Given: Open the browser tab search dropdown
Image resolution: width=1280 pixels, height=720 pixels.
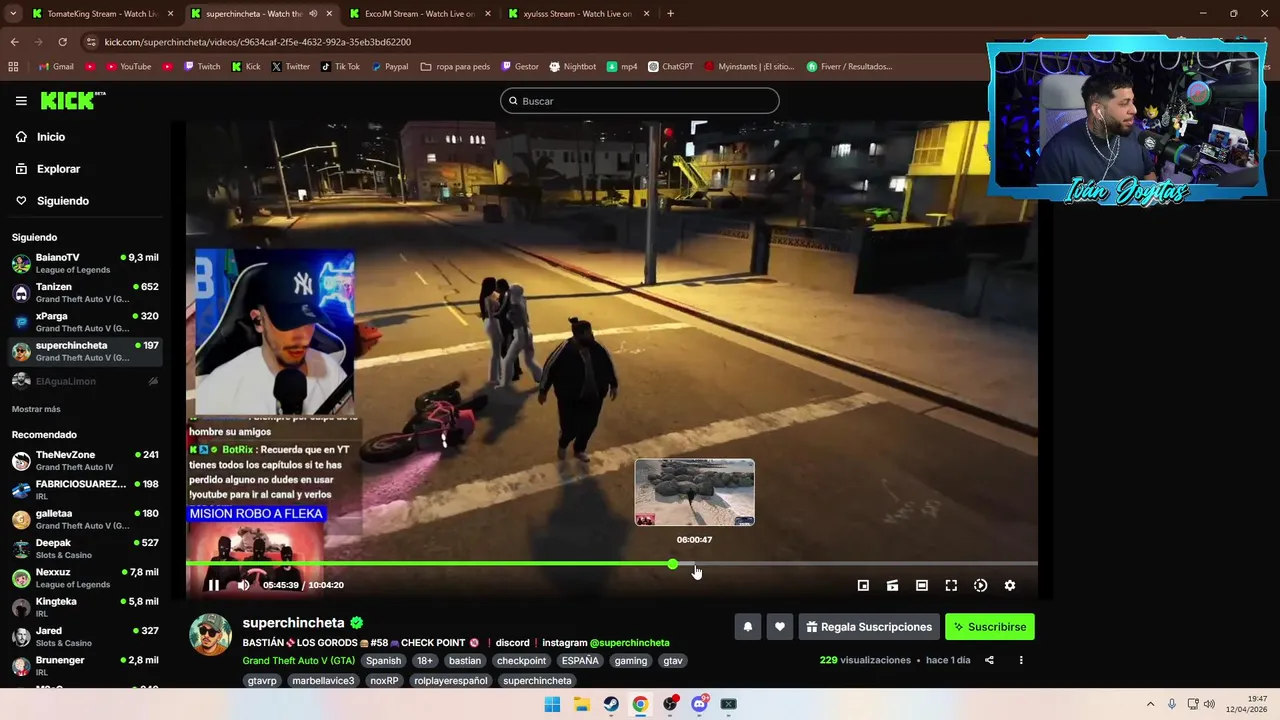Looking at the screenshot, I should 13,14.
